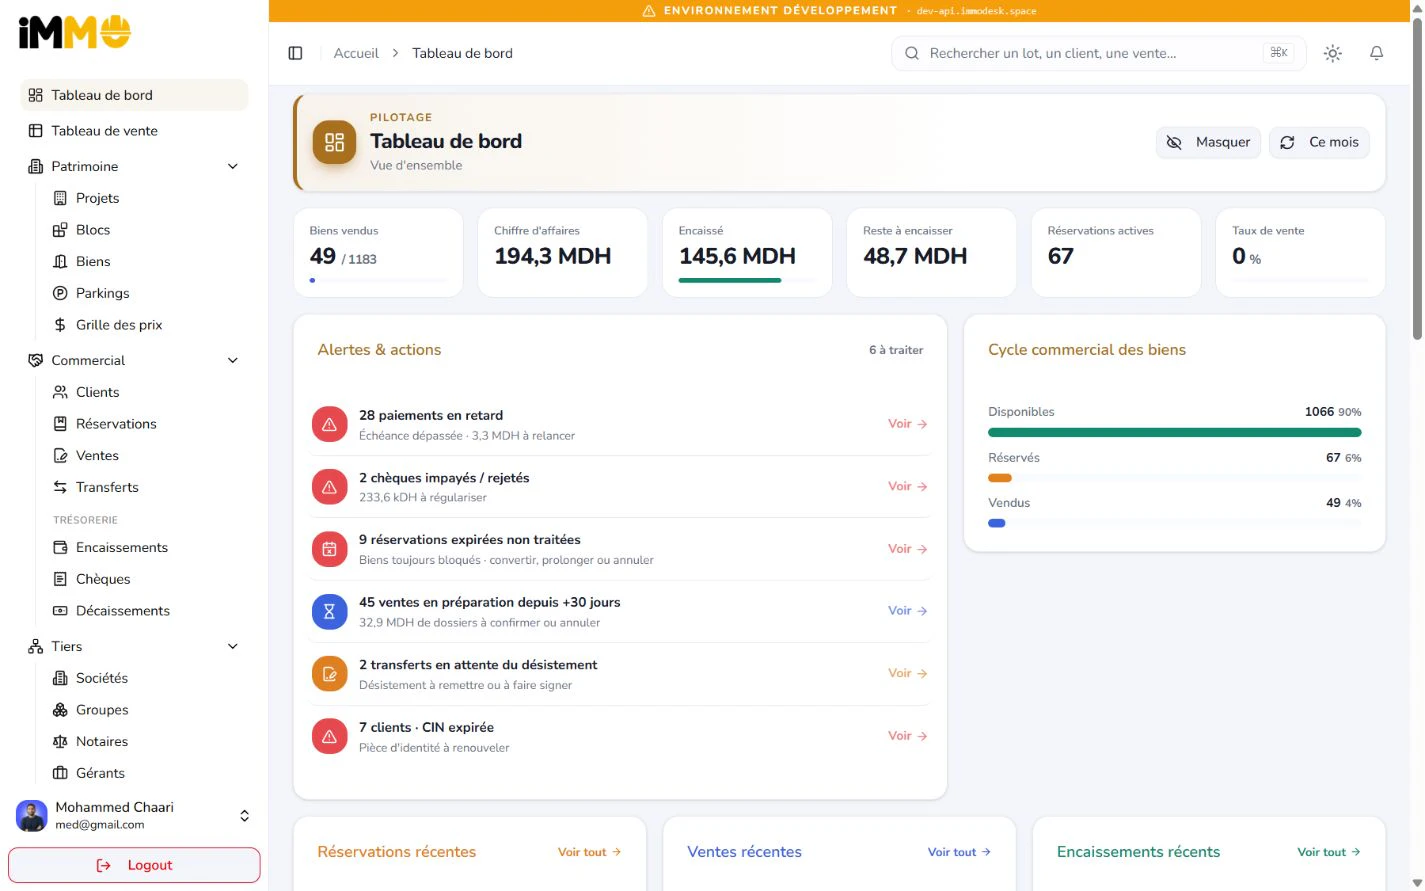
Task: Log out with the Logout button
Action: pyautogui.click(x=134, y=865)
